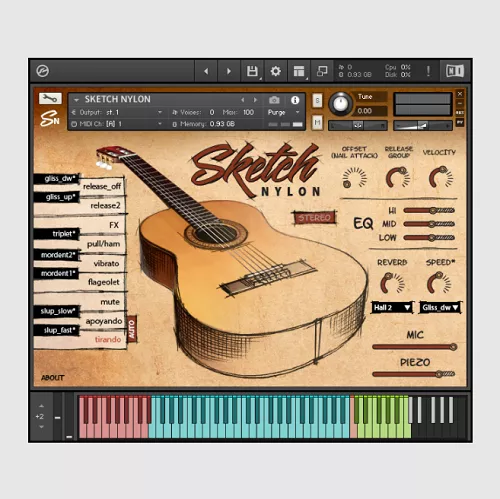Go to next preset with right arrow
The height and width of the screenshot is (499, 500).
(229, 71)
